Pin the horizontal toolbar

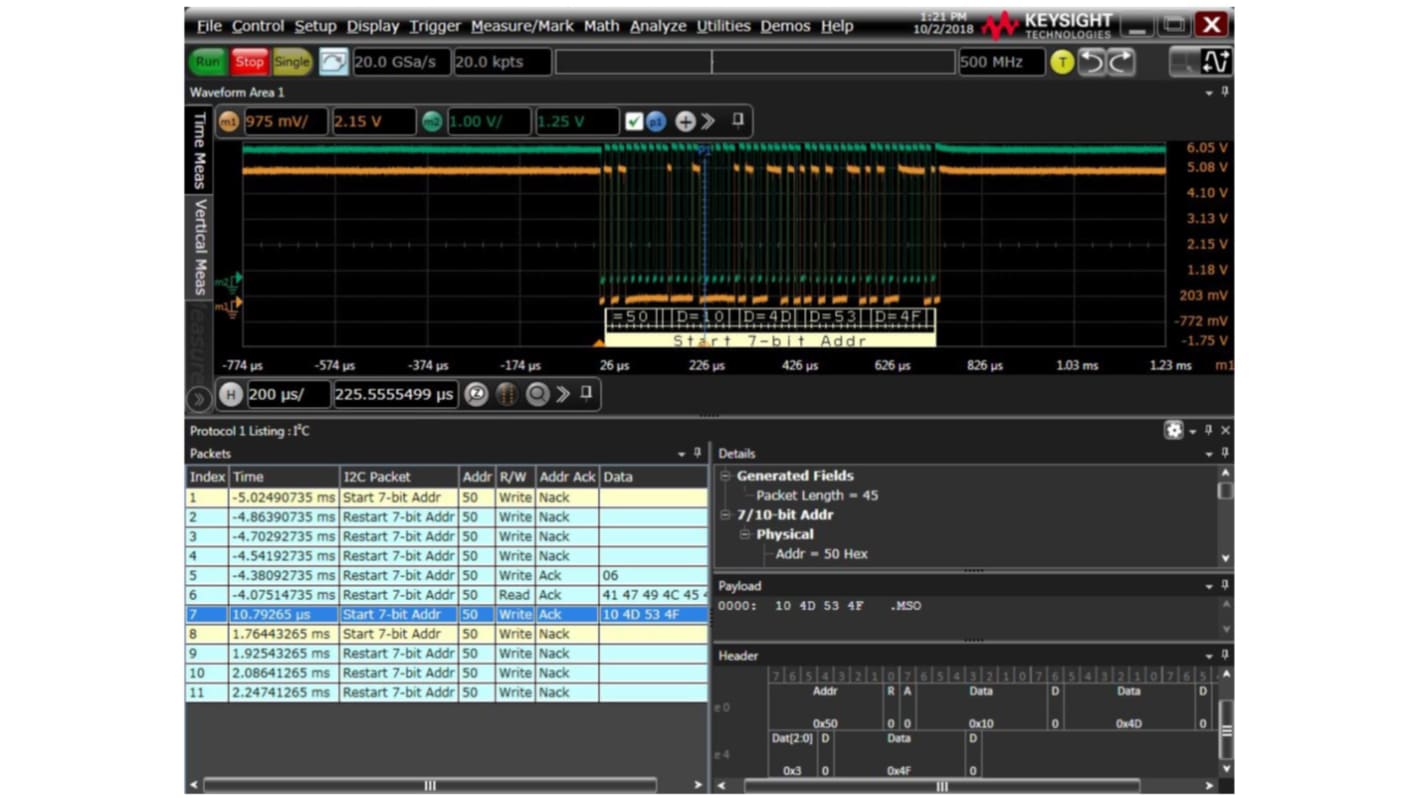coord(586,393)
